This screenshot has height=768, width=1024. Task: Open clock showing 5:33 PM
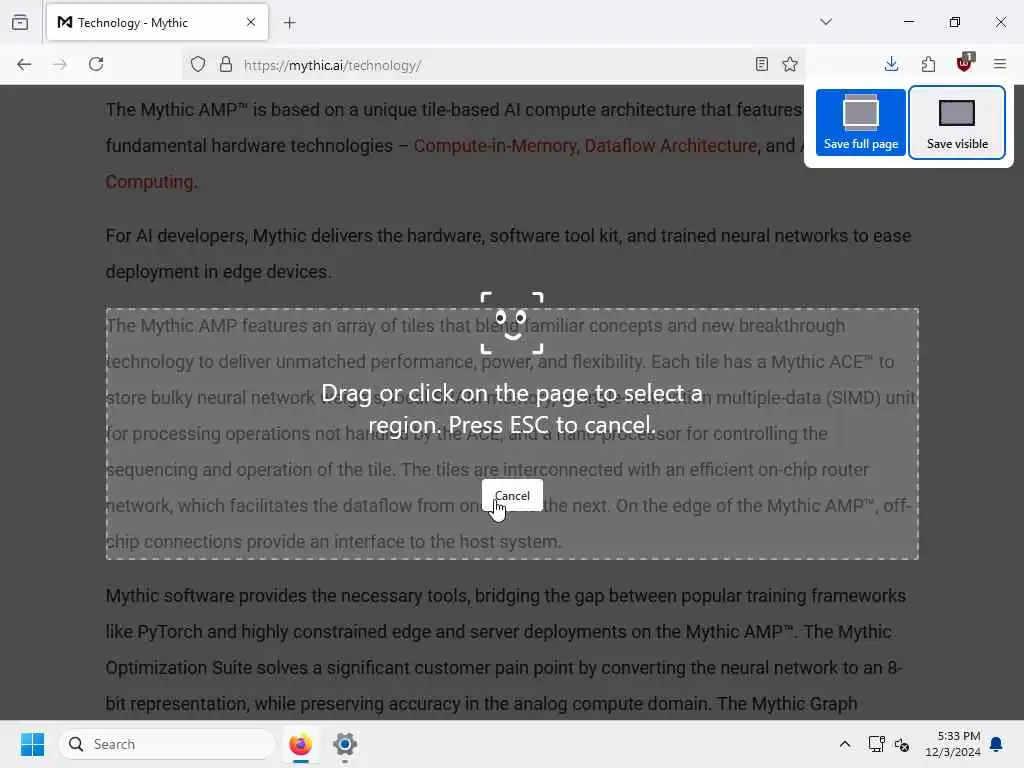click(952, 744)
